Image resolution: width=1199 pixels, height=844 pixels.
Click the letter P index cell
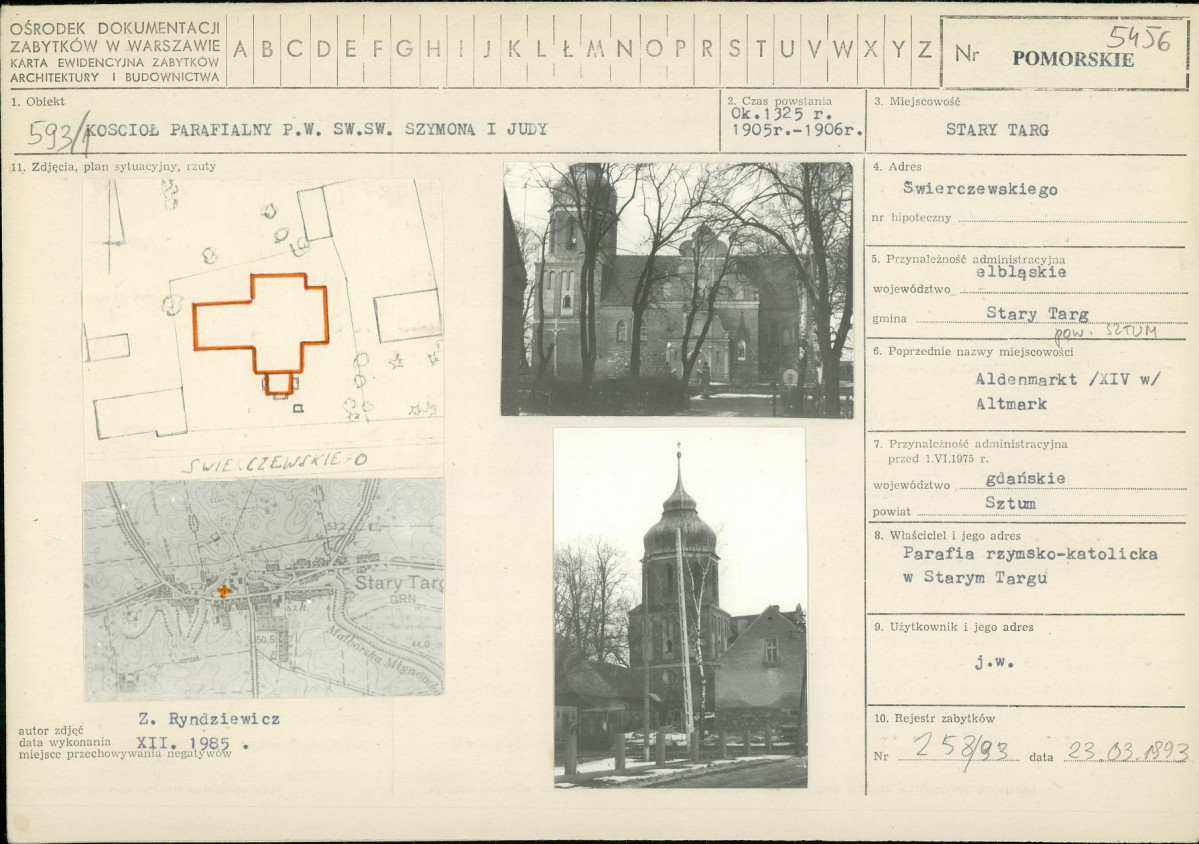coord(680,50)
